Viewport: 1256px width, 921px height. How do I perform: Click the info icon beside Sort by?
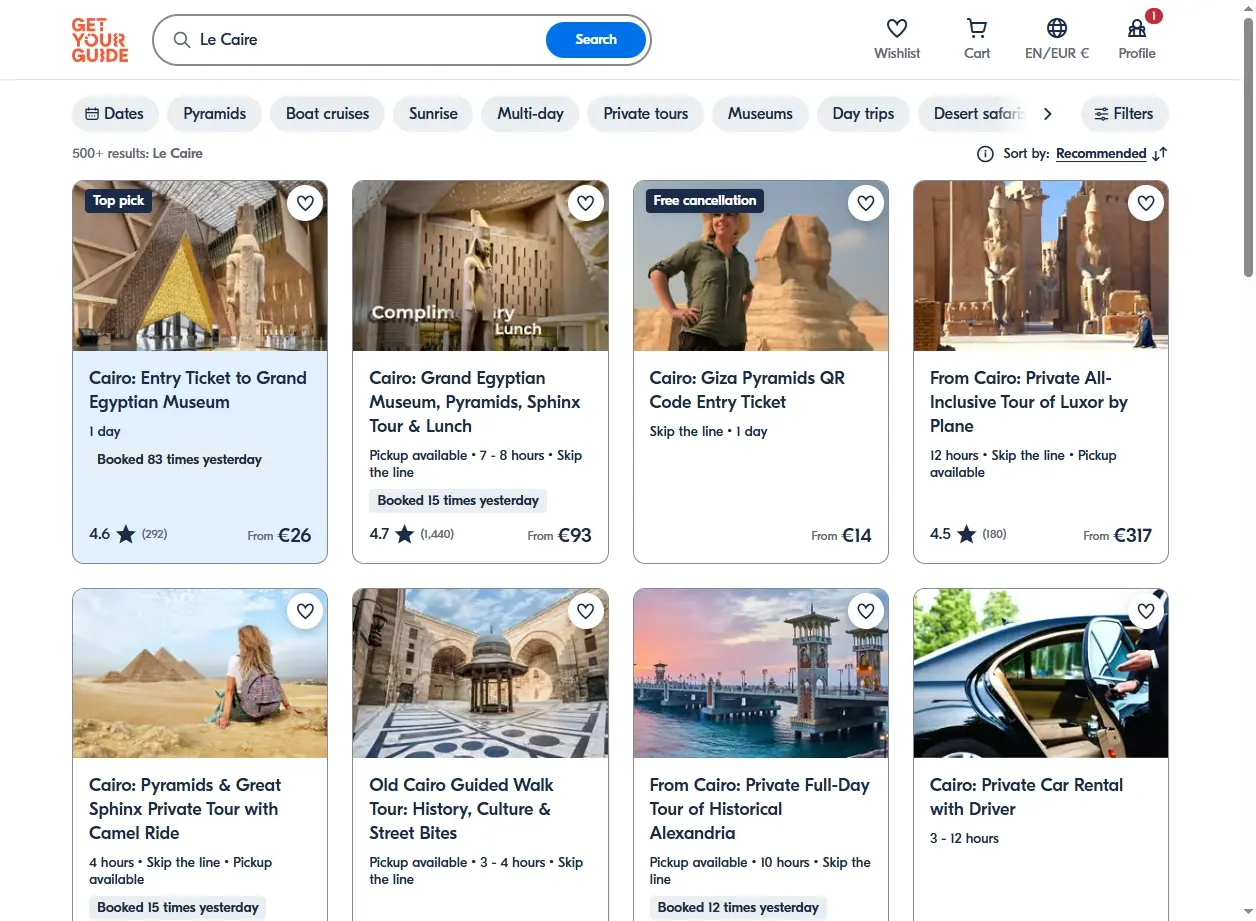(x=985, y=154)
